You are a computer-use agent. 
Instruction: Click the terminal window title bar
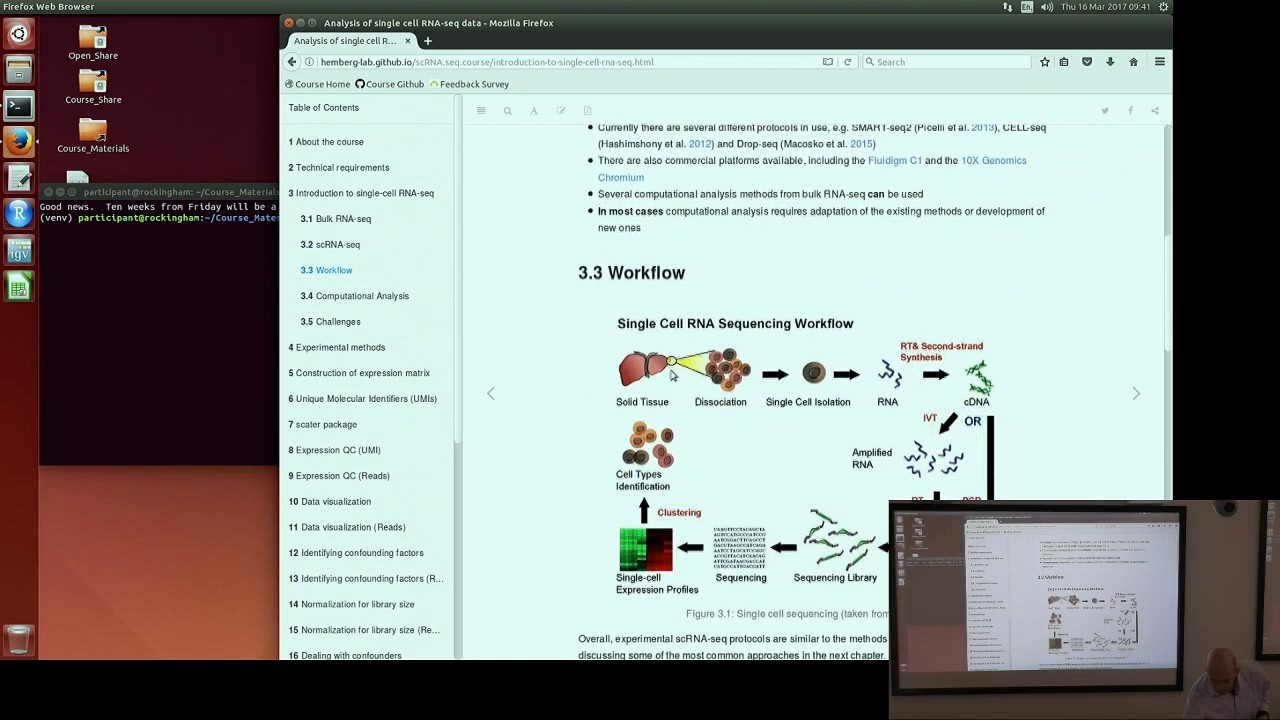pyautogui.click(x=160, y=192)
